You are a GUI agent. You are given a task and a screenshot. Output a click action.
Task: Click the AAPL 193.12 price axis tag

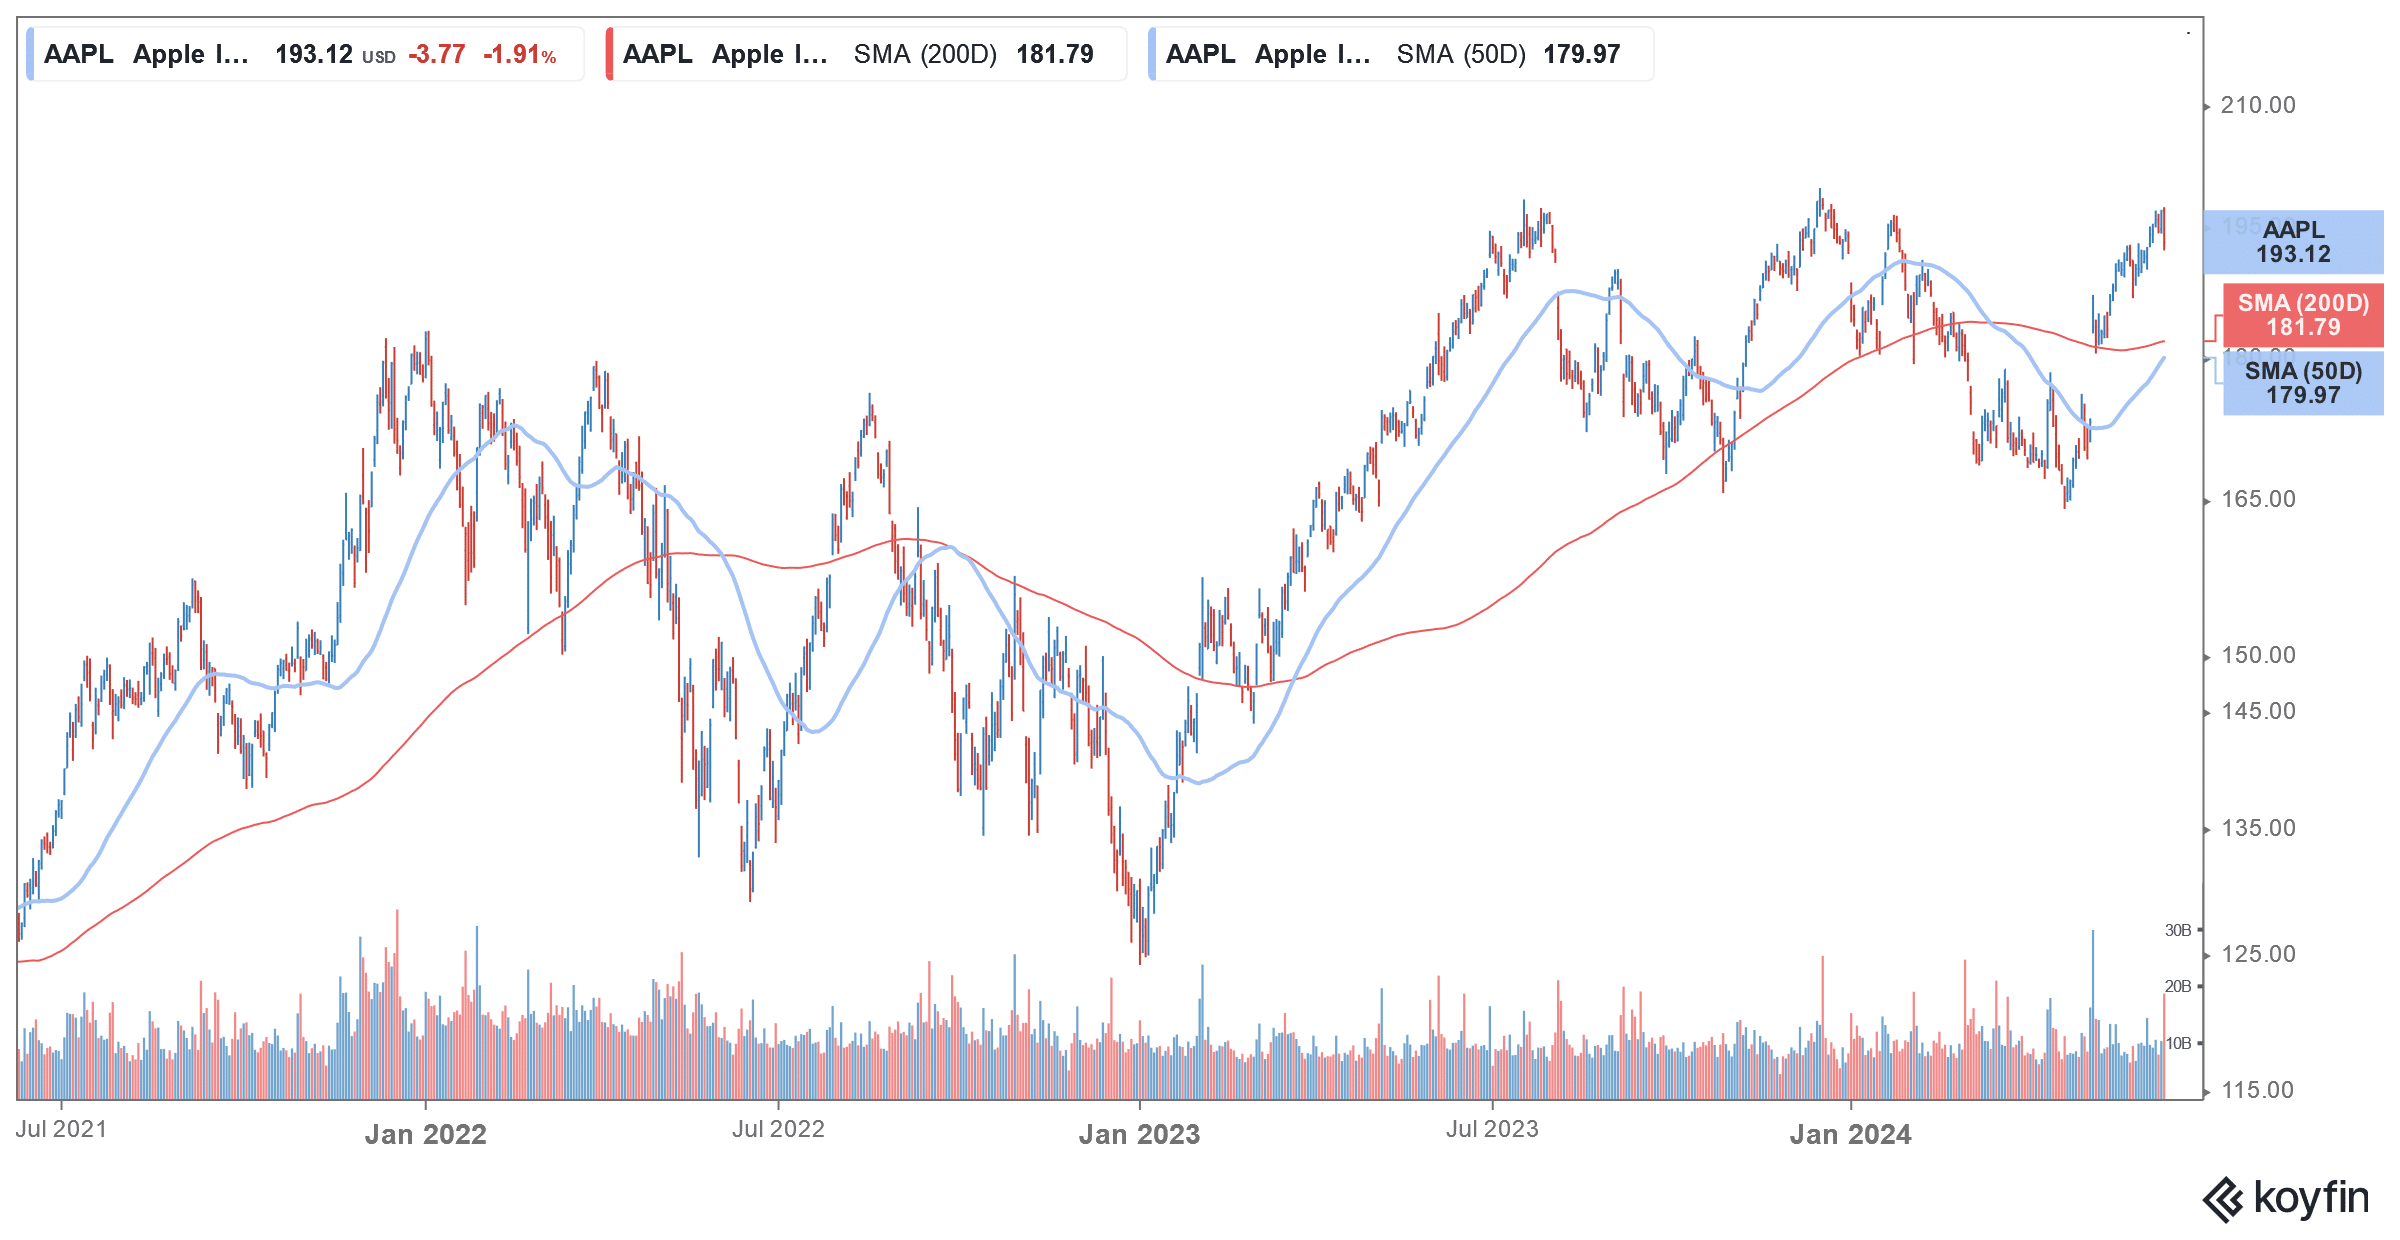coord(2293,242)
